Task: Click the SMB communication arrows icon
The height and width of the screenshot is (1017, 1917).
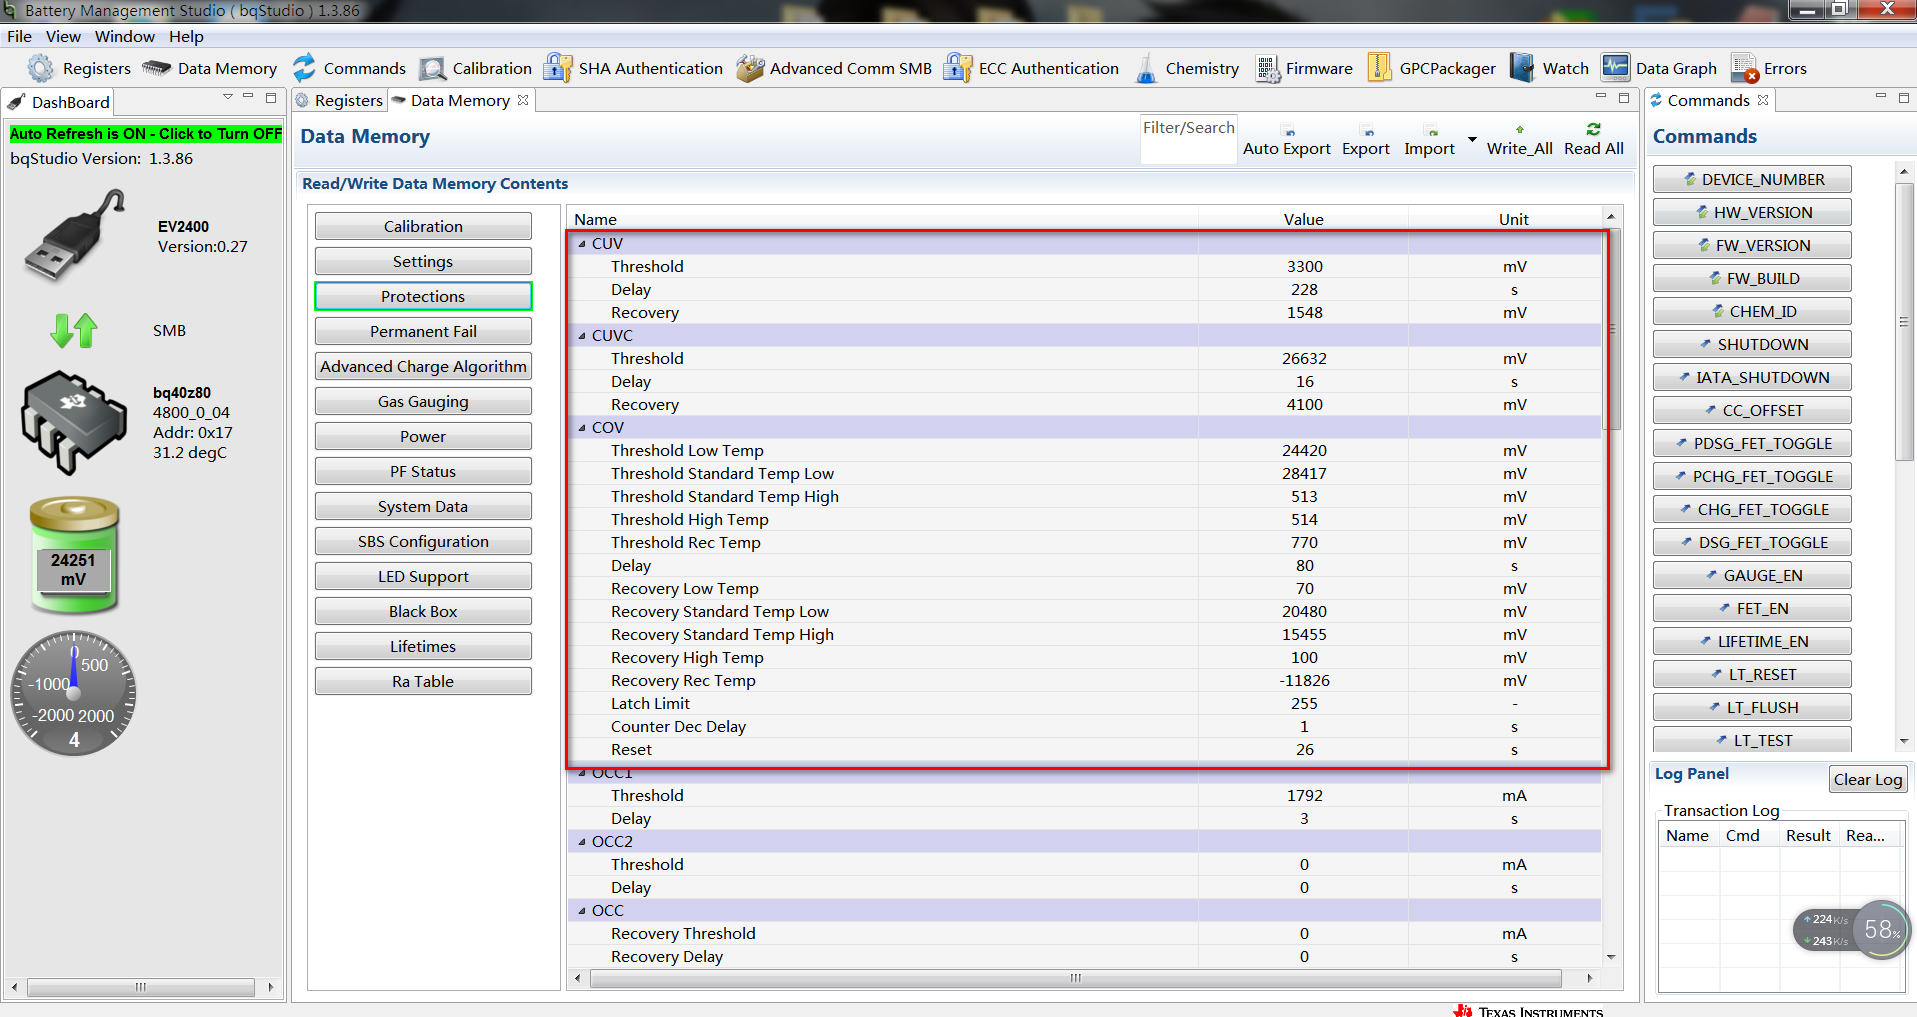Action: click(x=74, y=330)
